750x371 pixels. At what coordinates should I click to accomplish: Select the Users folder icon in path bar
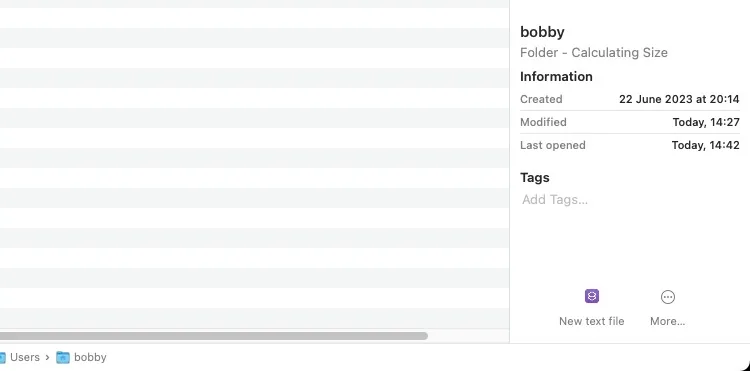click(x=2, y=357)
